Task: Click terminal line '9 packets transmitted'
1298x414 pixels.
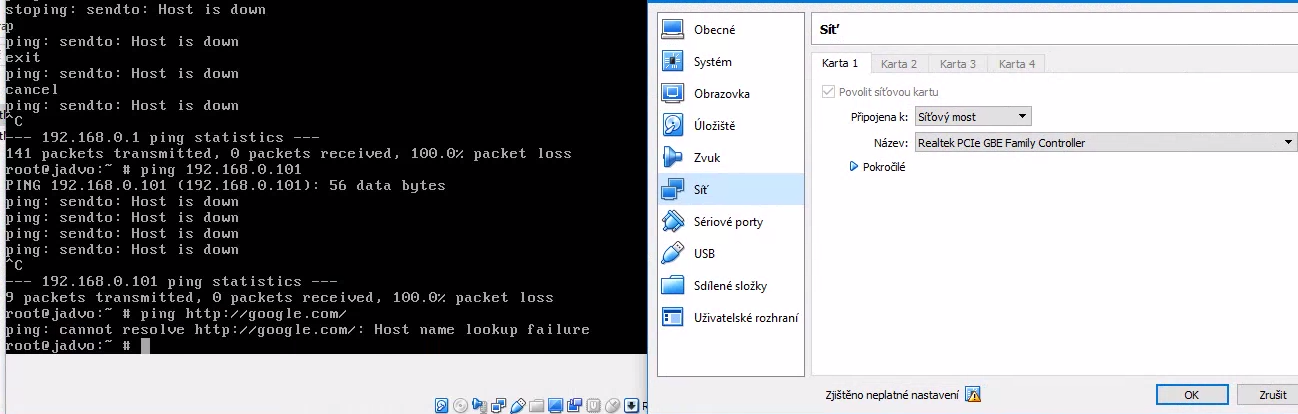Action: [279, 297]
